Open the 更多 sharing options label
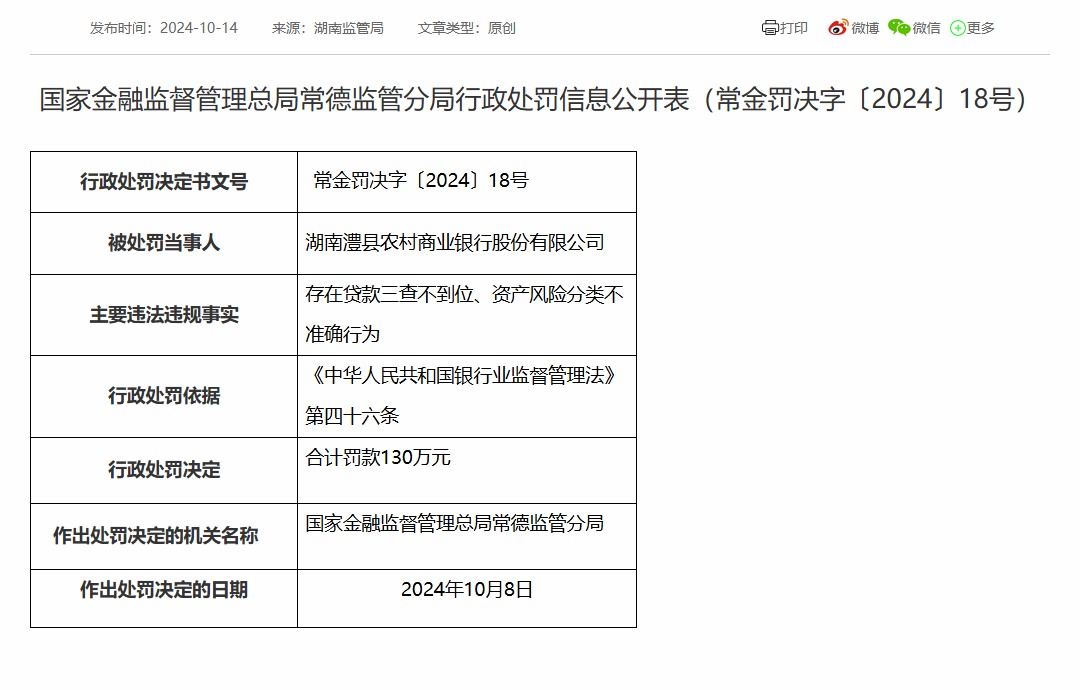The height and width of the screenshot is (690, 1080). coord(981,28)
